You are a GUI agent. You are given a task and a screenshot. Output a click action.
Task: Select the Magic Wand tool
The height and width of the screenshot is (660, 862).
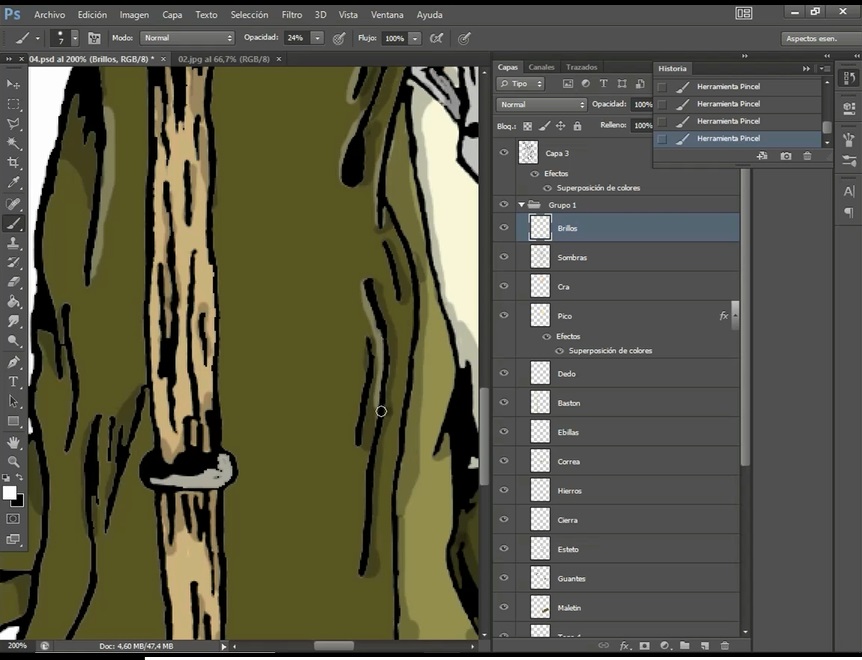coord(14,144)
